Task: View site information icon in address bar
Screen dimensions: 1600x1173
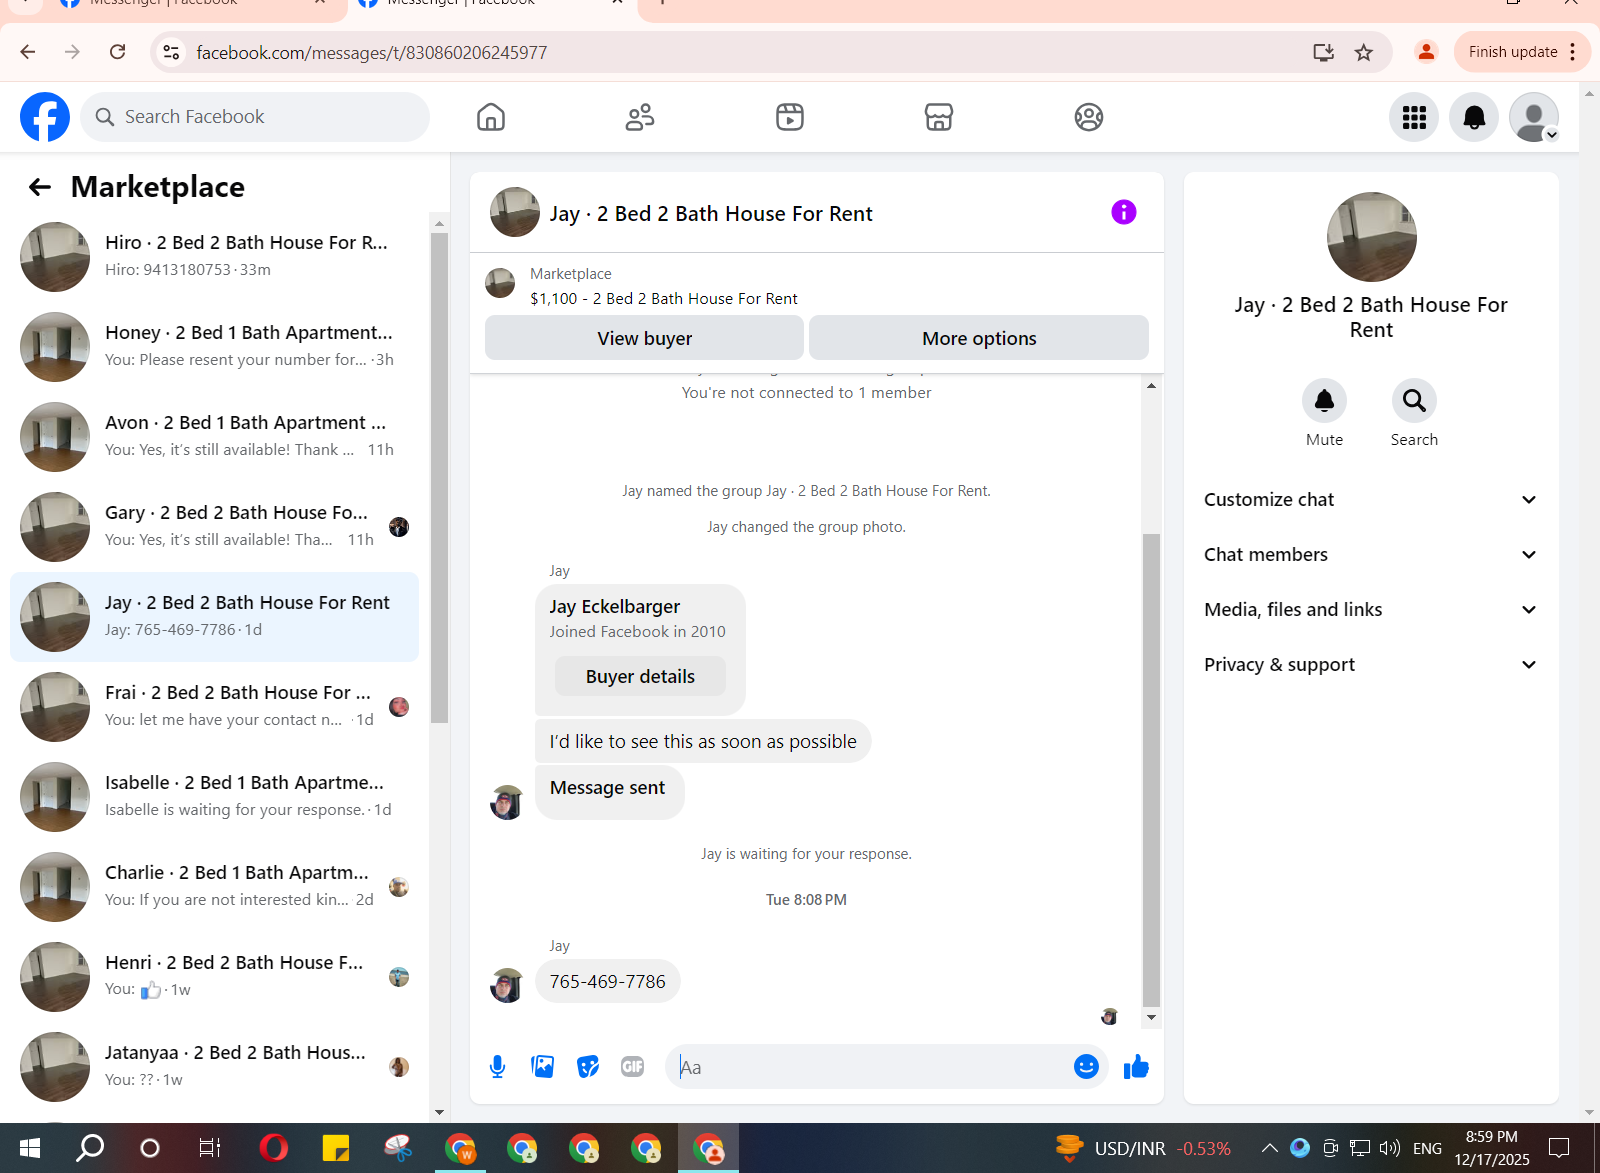Action: 172,52
